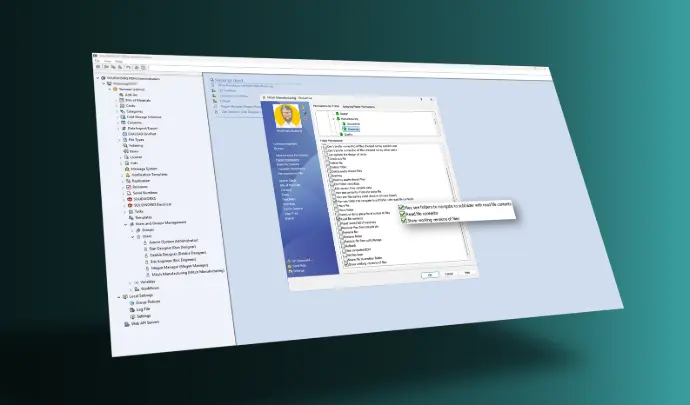690x405 pixels.
Task: Select the Drawings folder in dialog tree
Action: [x=353, y=129]
